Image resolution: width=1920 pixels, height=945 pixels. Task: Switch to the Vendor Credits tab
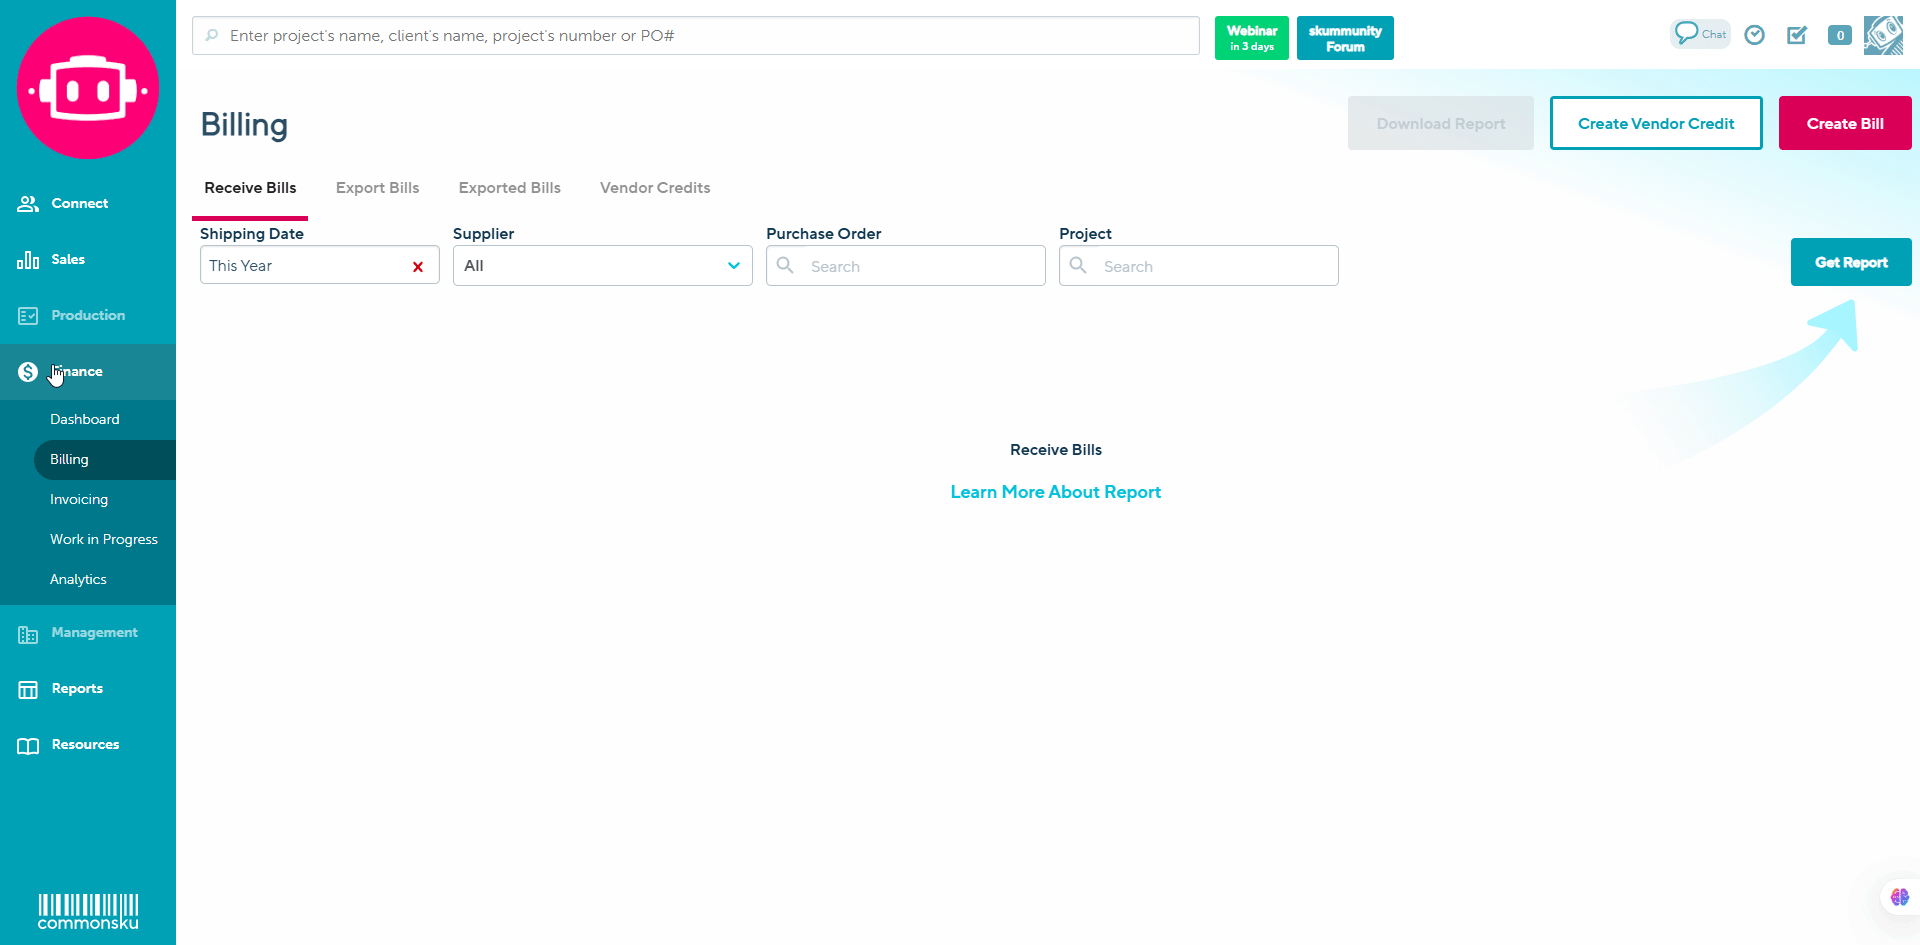click(x=655, y=188)
